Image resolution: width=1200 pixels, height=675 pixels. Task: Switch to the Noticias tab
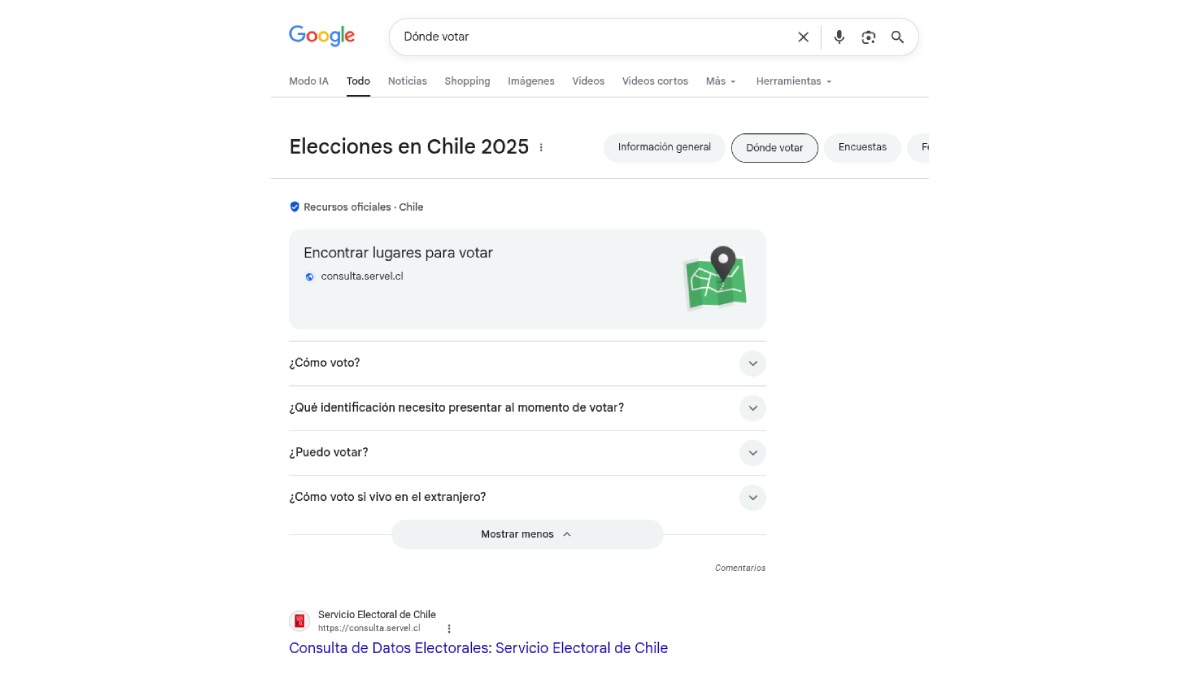coord(407,81)
